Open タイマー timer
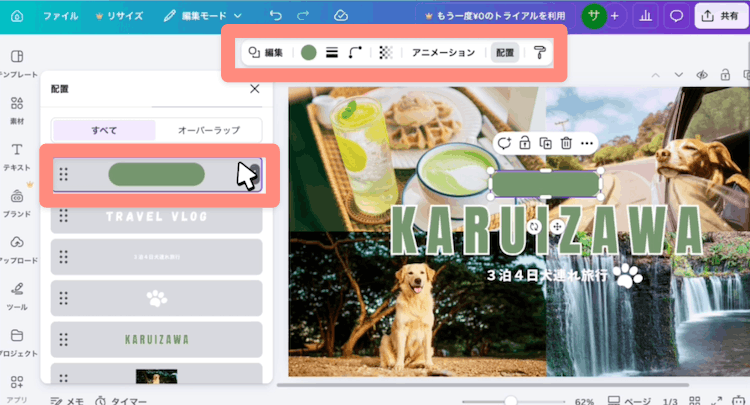This screenshot has height=405, width=750. 121,401
